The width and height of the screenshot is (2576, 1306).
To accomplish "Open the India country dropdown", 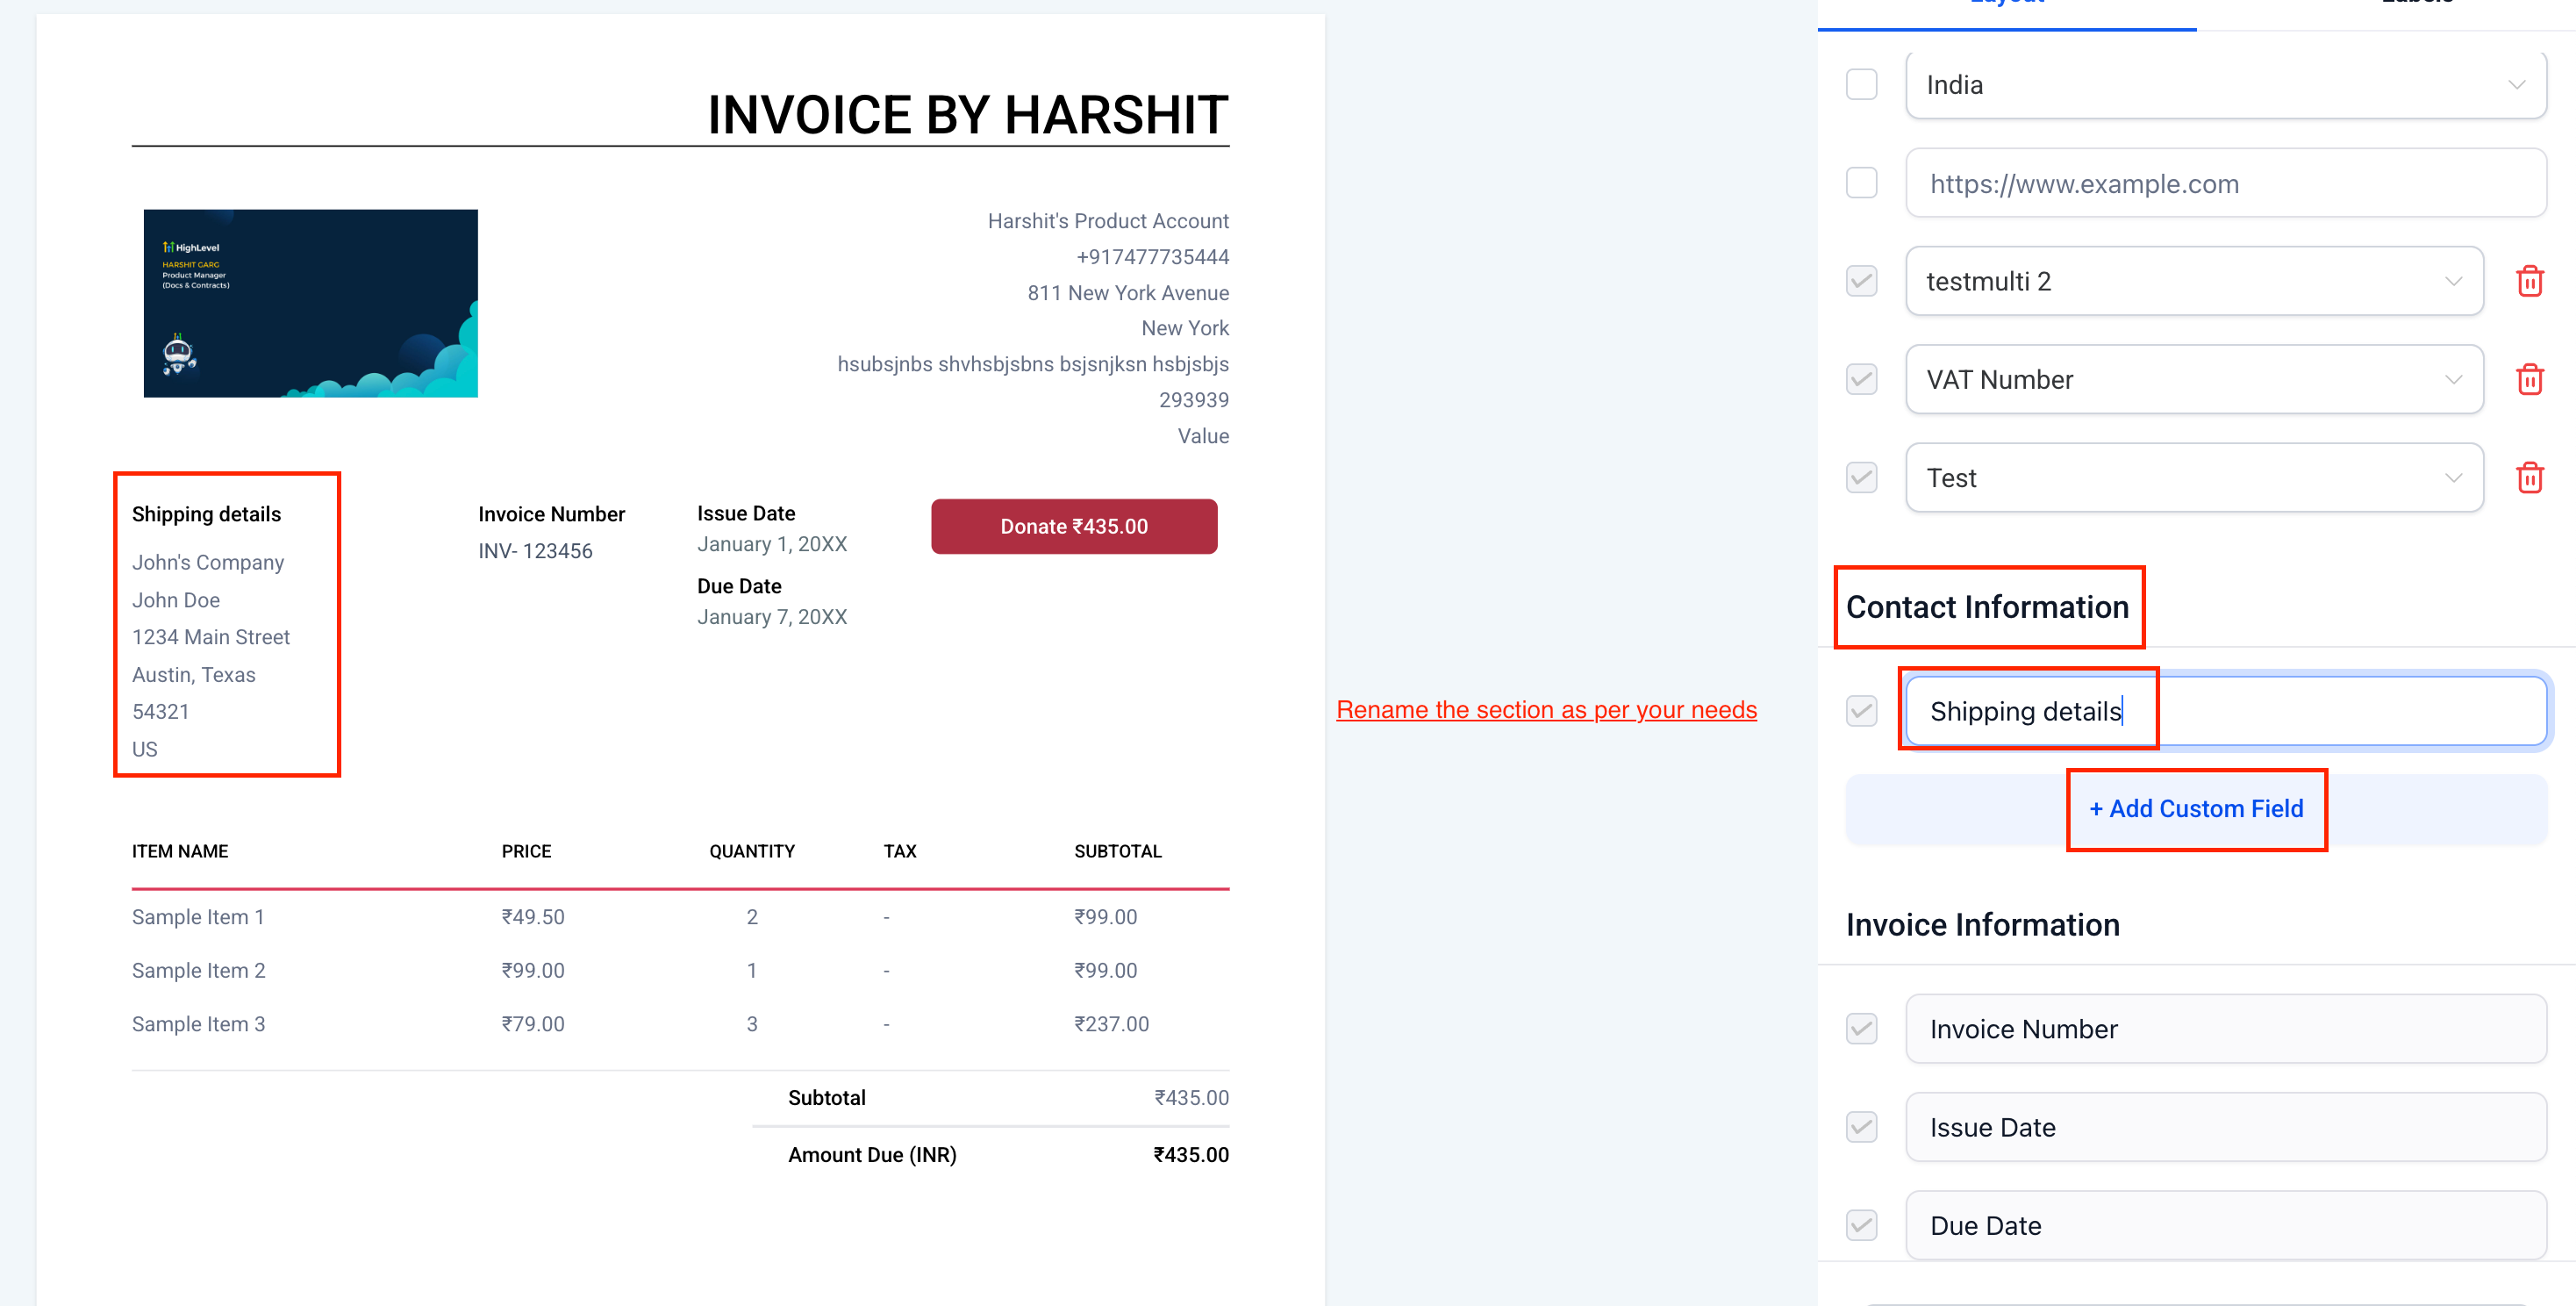I will click(2225, 84).
